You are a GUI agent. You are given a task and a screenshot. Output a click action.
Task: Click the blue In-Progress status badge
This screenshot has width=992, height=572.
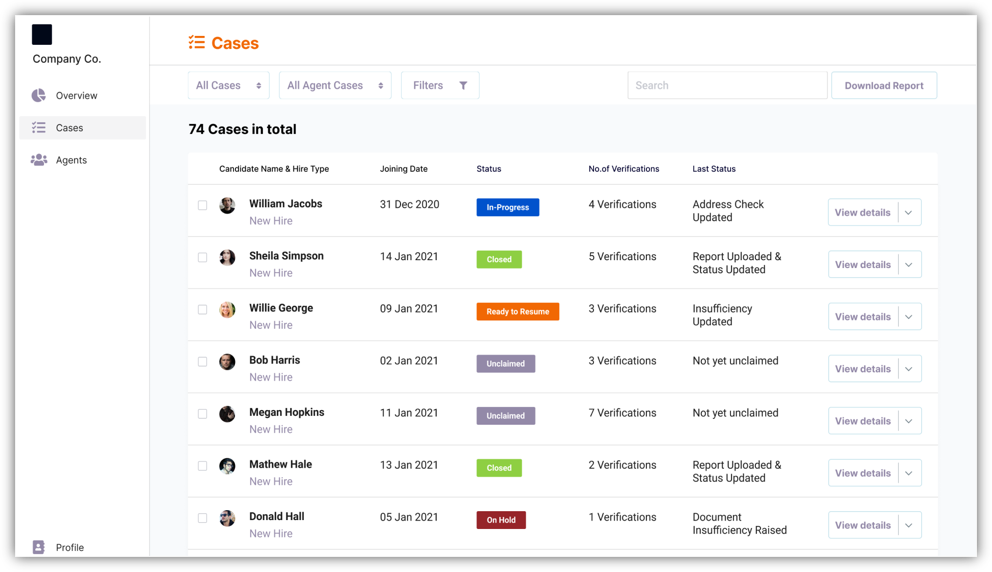click(508, 207)
